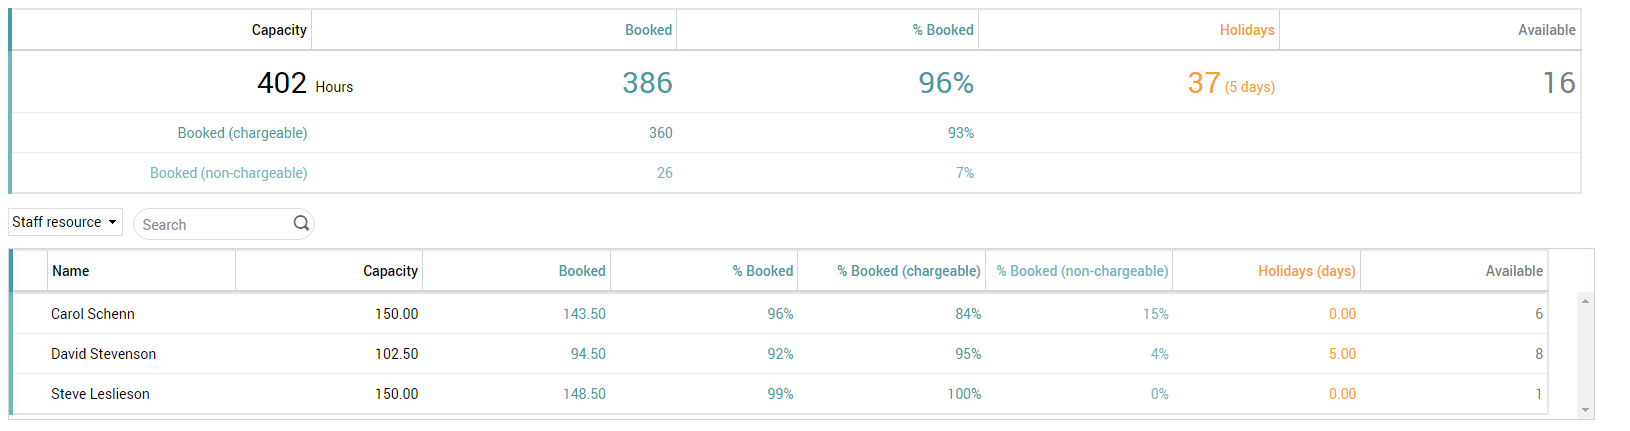Viewport: 1630px width, 431px height.
Task: Click the scroll down arrow of staff table
Action: (x=1585, y=410)
